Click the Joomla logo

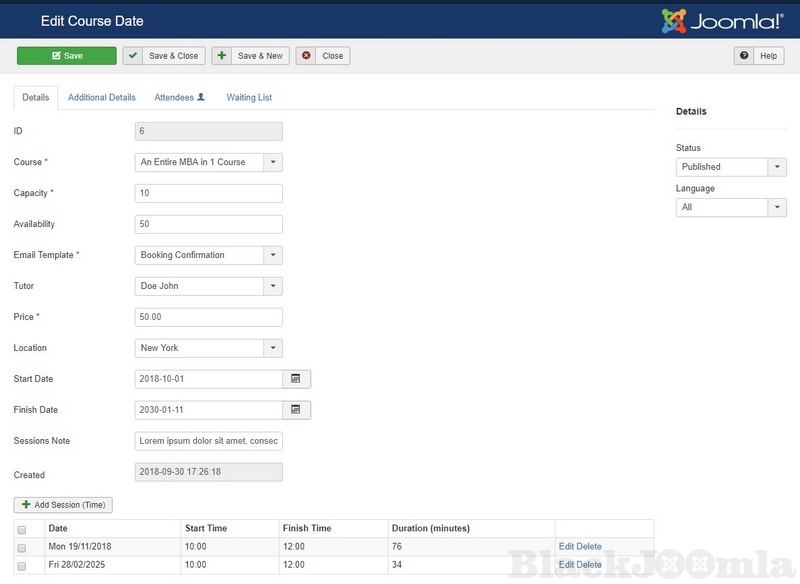[x=722, y=20]
